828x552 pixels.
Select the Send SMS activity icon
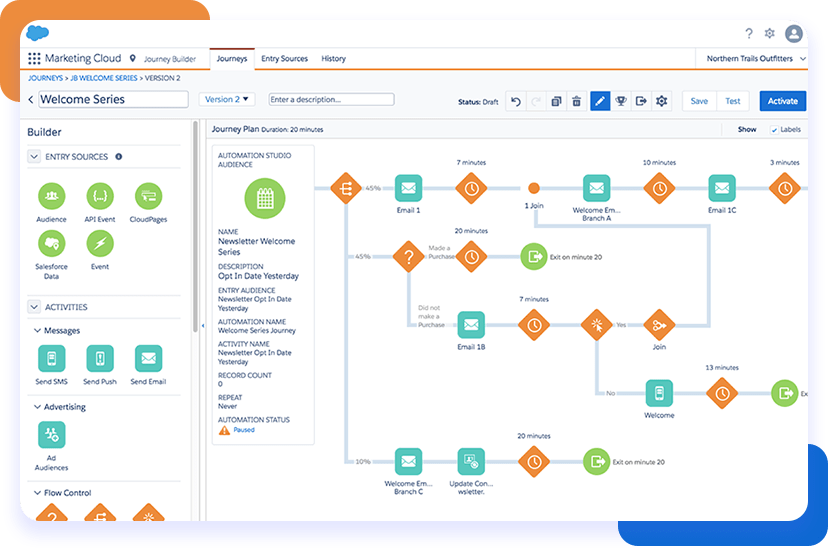pos(51,359)
